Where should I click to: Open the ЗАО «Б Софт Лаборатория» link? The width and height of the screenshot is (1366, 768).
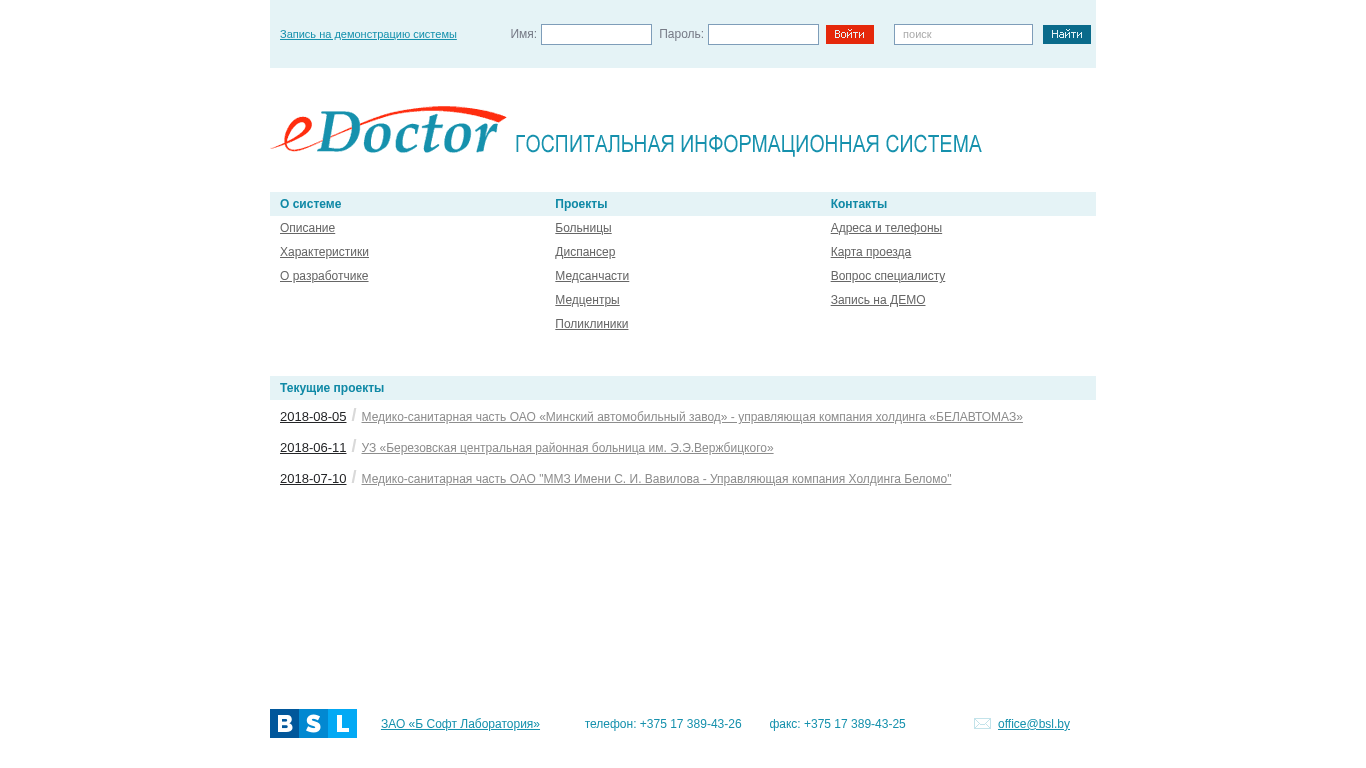[460, 724]
